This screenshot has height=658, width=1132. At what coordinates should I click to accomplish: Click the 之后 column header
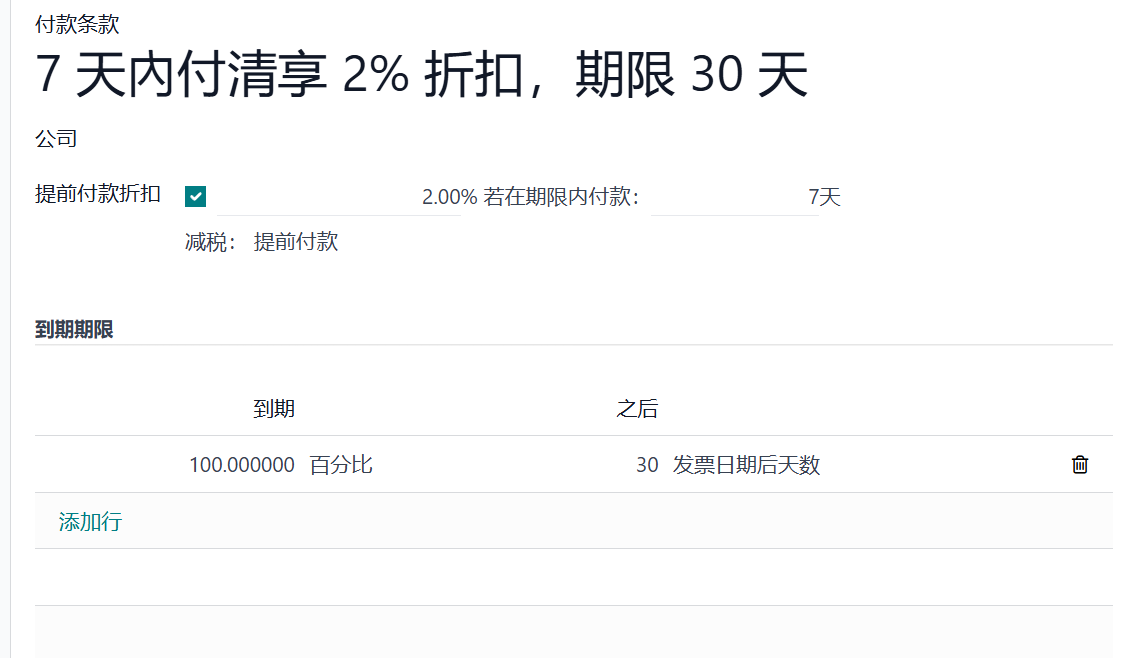coord(637,409)
